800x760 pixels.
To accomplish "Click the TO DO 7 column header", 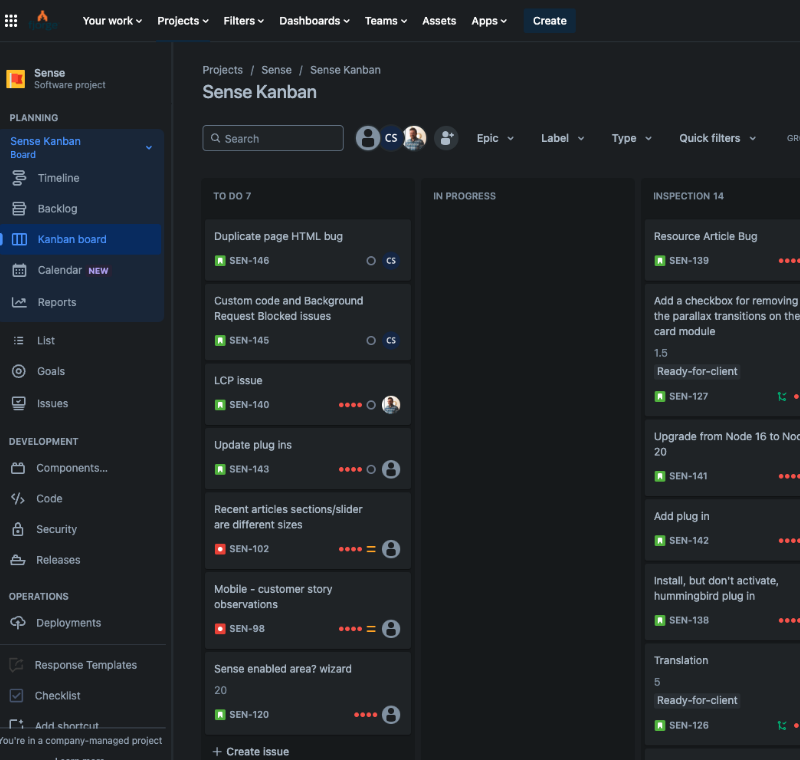I will pos(232,196).
